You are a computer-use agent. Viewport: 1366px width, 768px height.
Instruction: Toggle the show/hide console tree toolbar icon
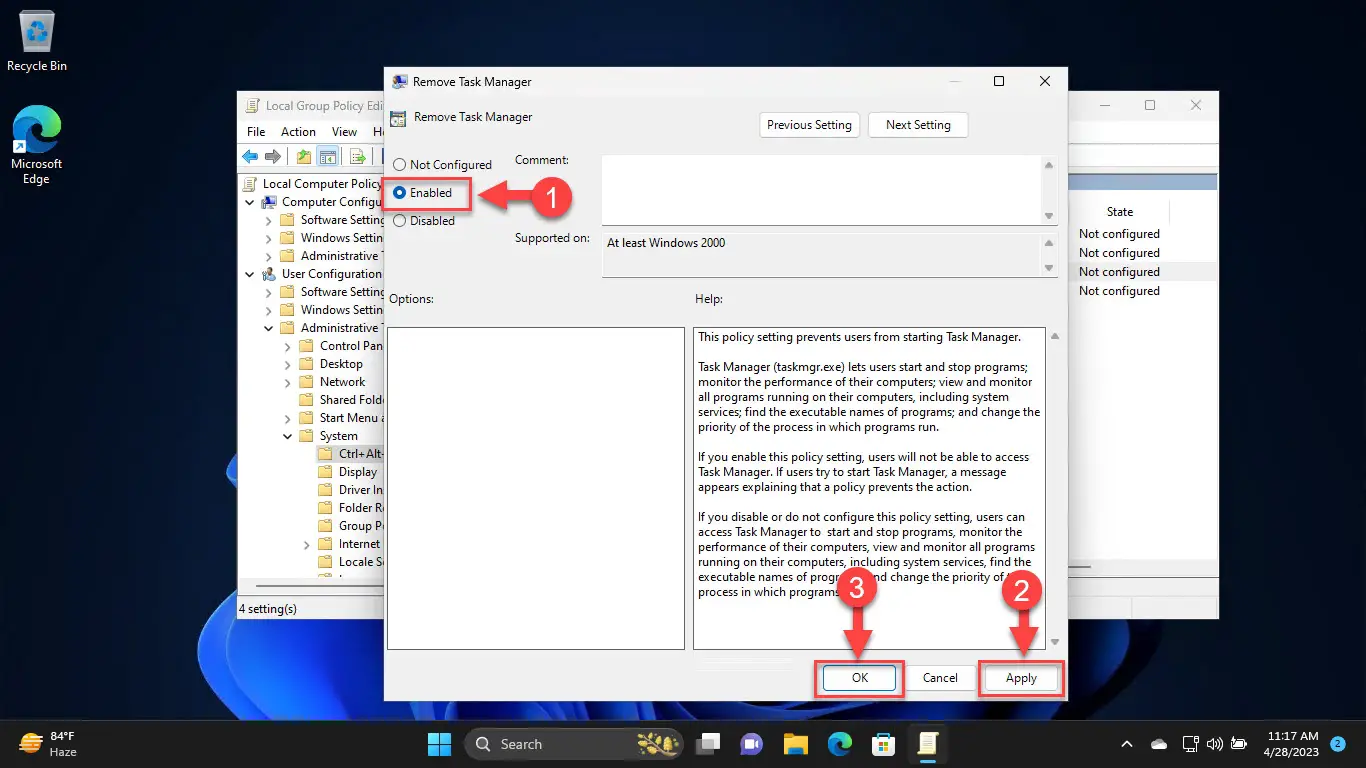pos(327,156)
